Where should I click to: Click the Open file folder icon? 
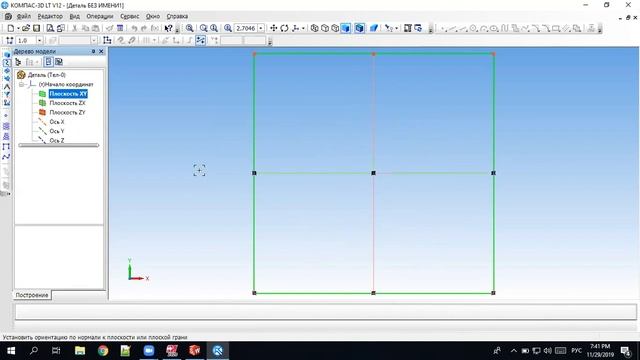pyautogui.click(x=26, y=28)
